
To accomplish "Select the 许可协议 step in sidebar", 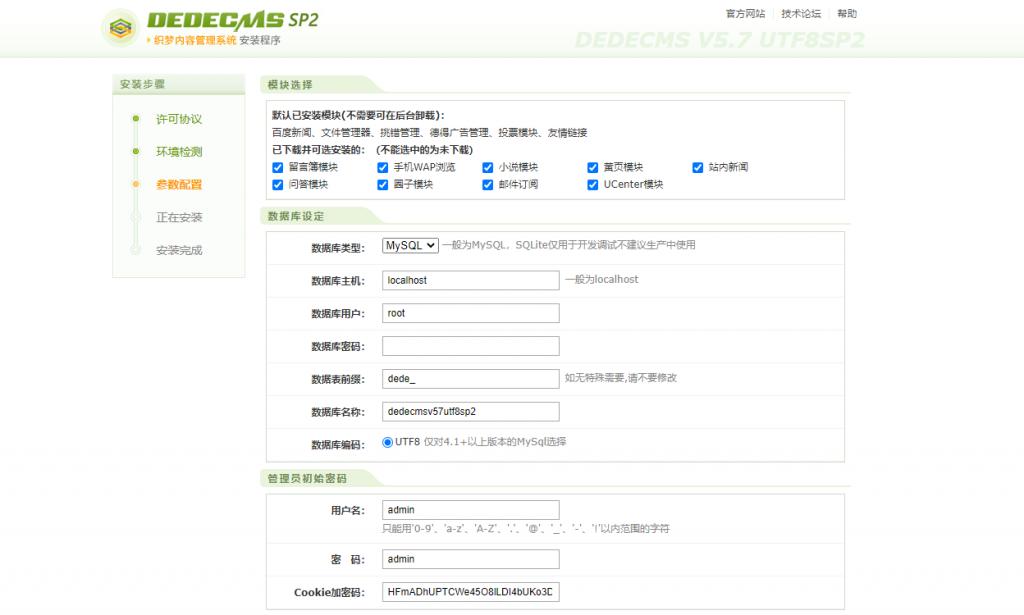I will pos(180,118).
